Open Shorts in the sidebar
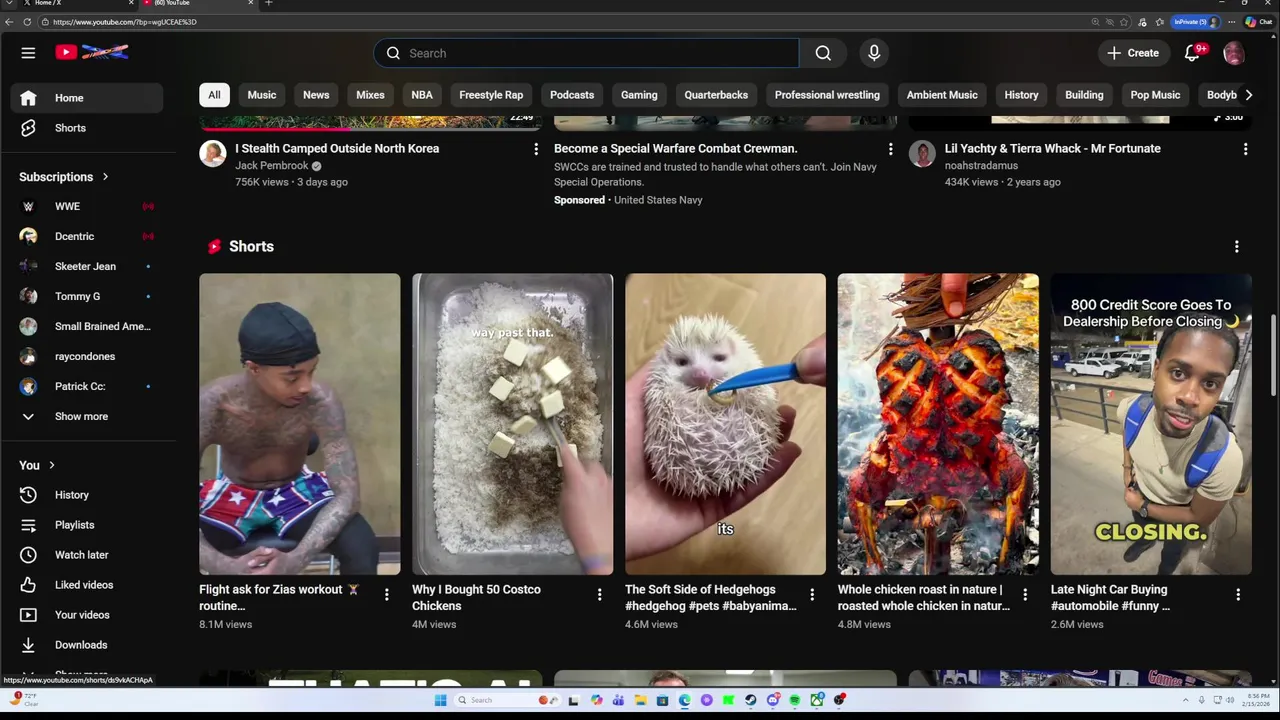1280x720 pixels. click(86, 128)
